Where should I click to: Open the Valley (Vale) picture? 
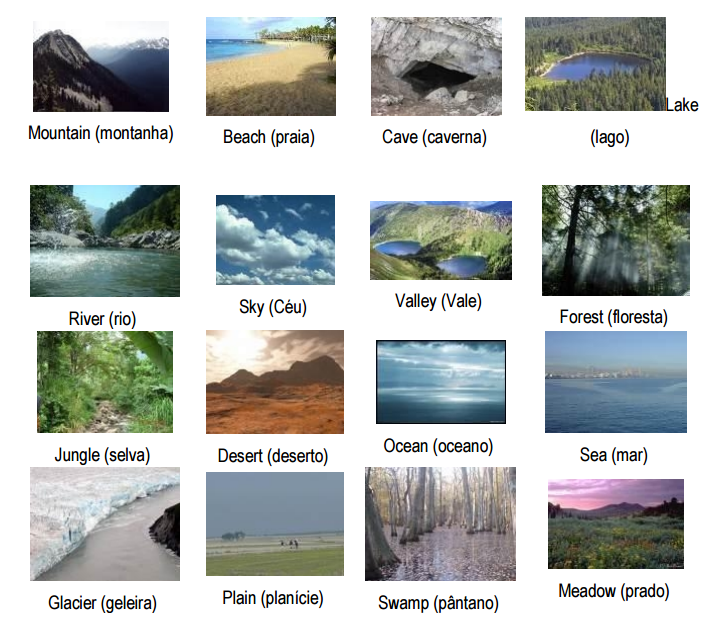pyautogui.click(x=441, y=240)
